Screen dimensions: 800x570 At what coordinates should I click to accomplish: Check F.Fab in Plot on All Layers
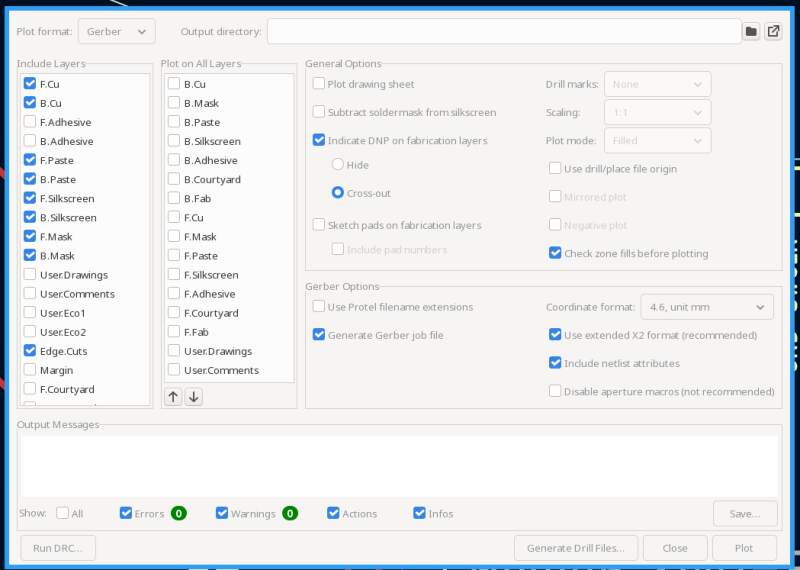click(x=174, y=332)
